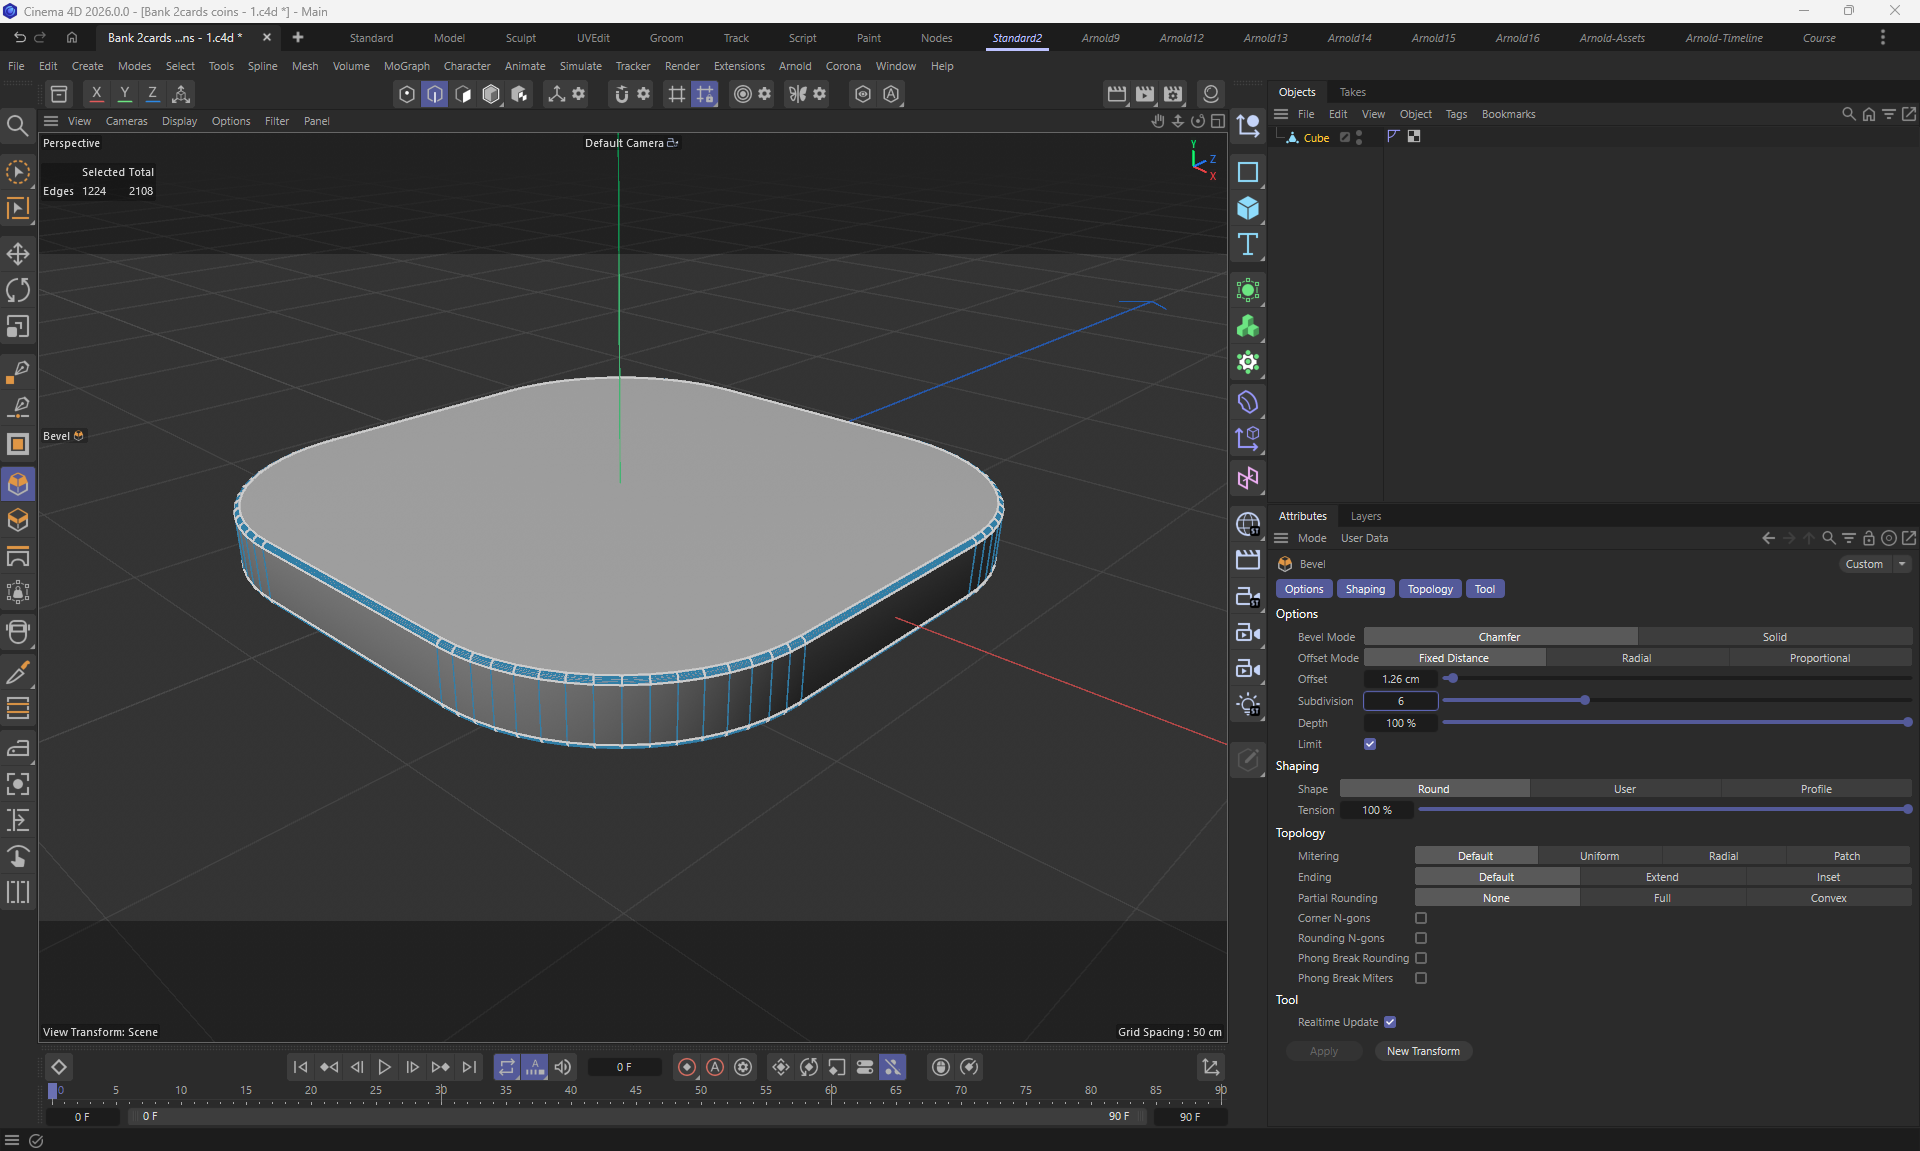This screenshot has height=1151, width=1920.
Task: Enable the Corner N-gons checkbox
Action: pyautogui.click(x=1421, y=918)
